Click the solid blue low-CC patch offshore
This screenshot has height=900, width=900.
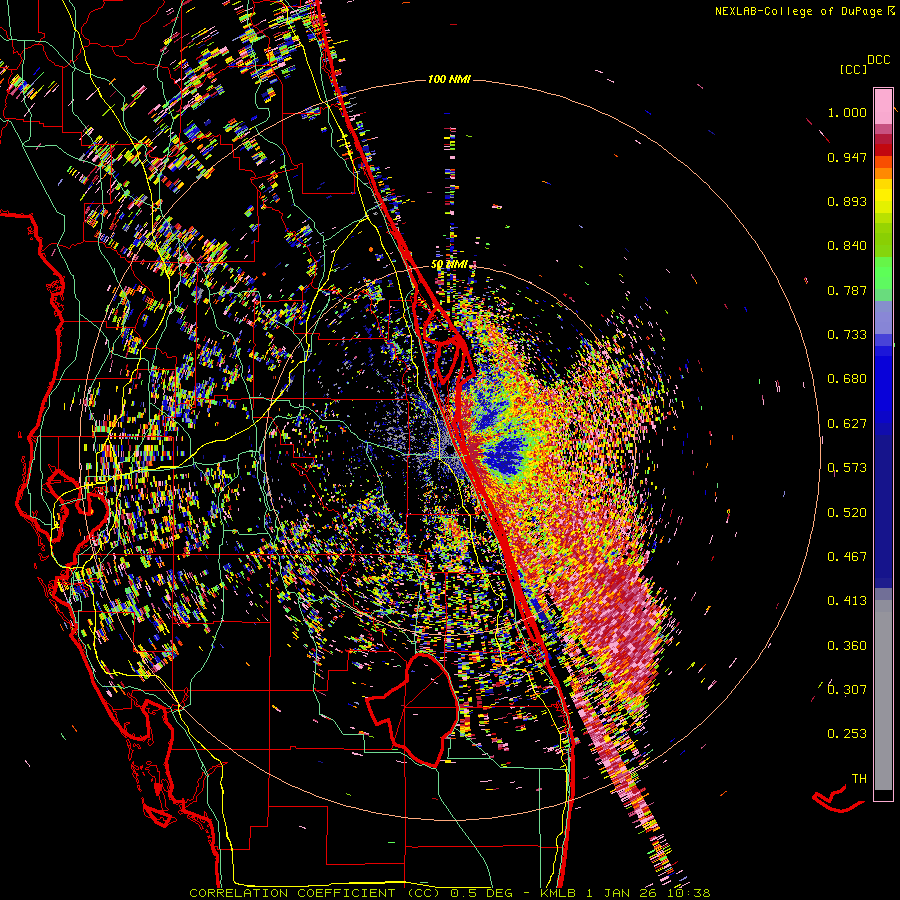pos(506,455)
